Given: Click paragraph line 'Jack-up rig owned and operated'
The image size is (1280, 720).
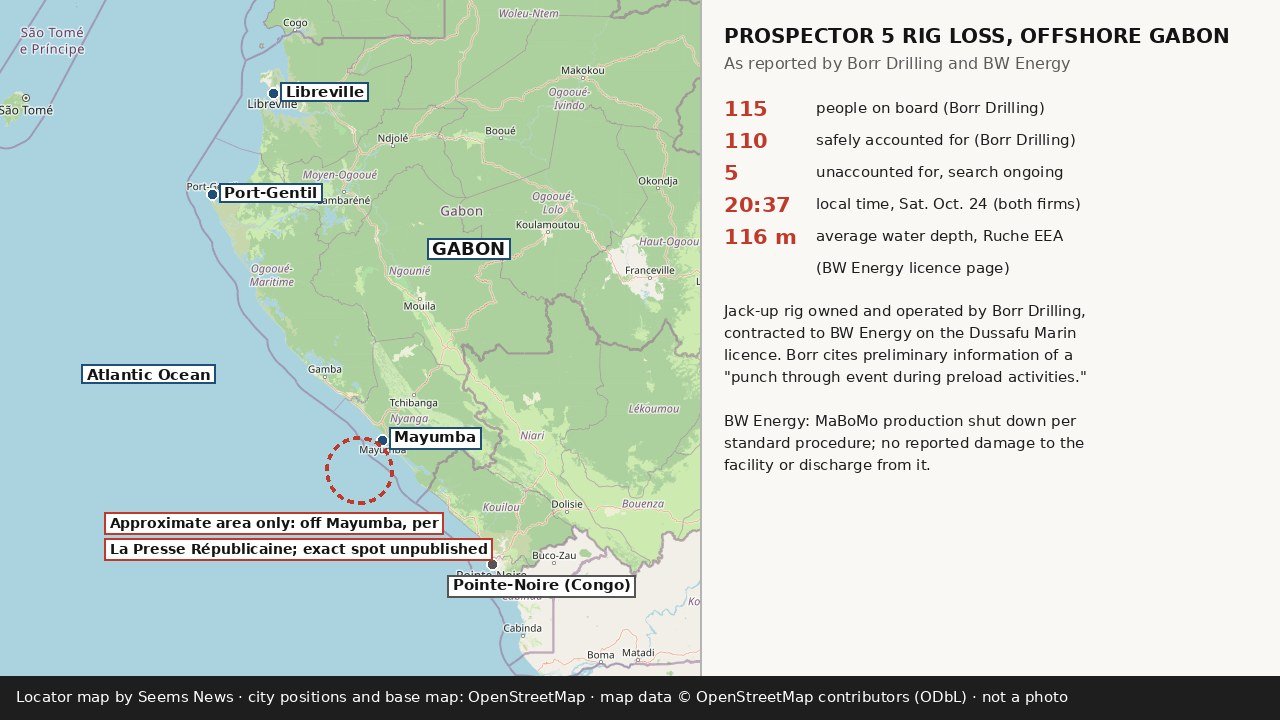Looking at the screenshot, I should pyautogui.click(x=905, y=311).
